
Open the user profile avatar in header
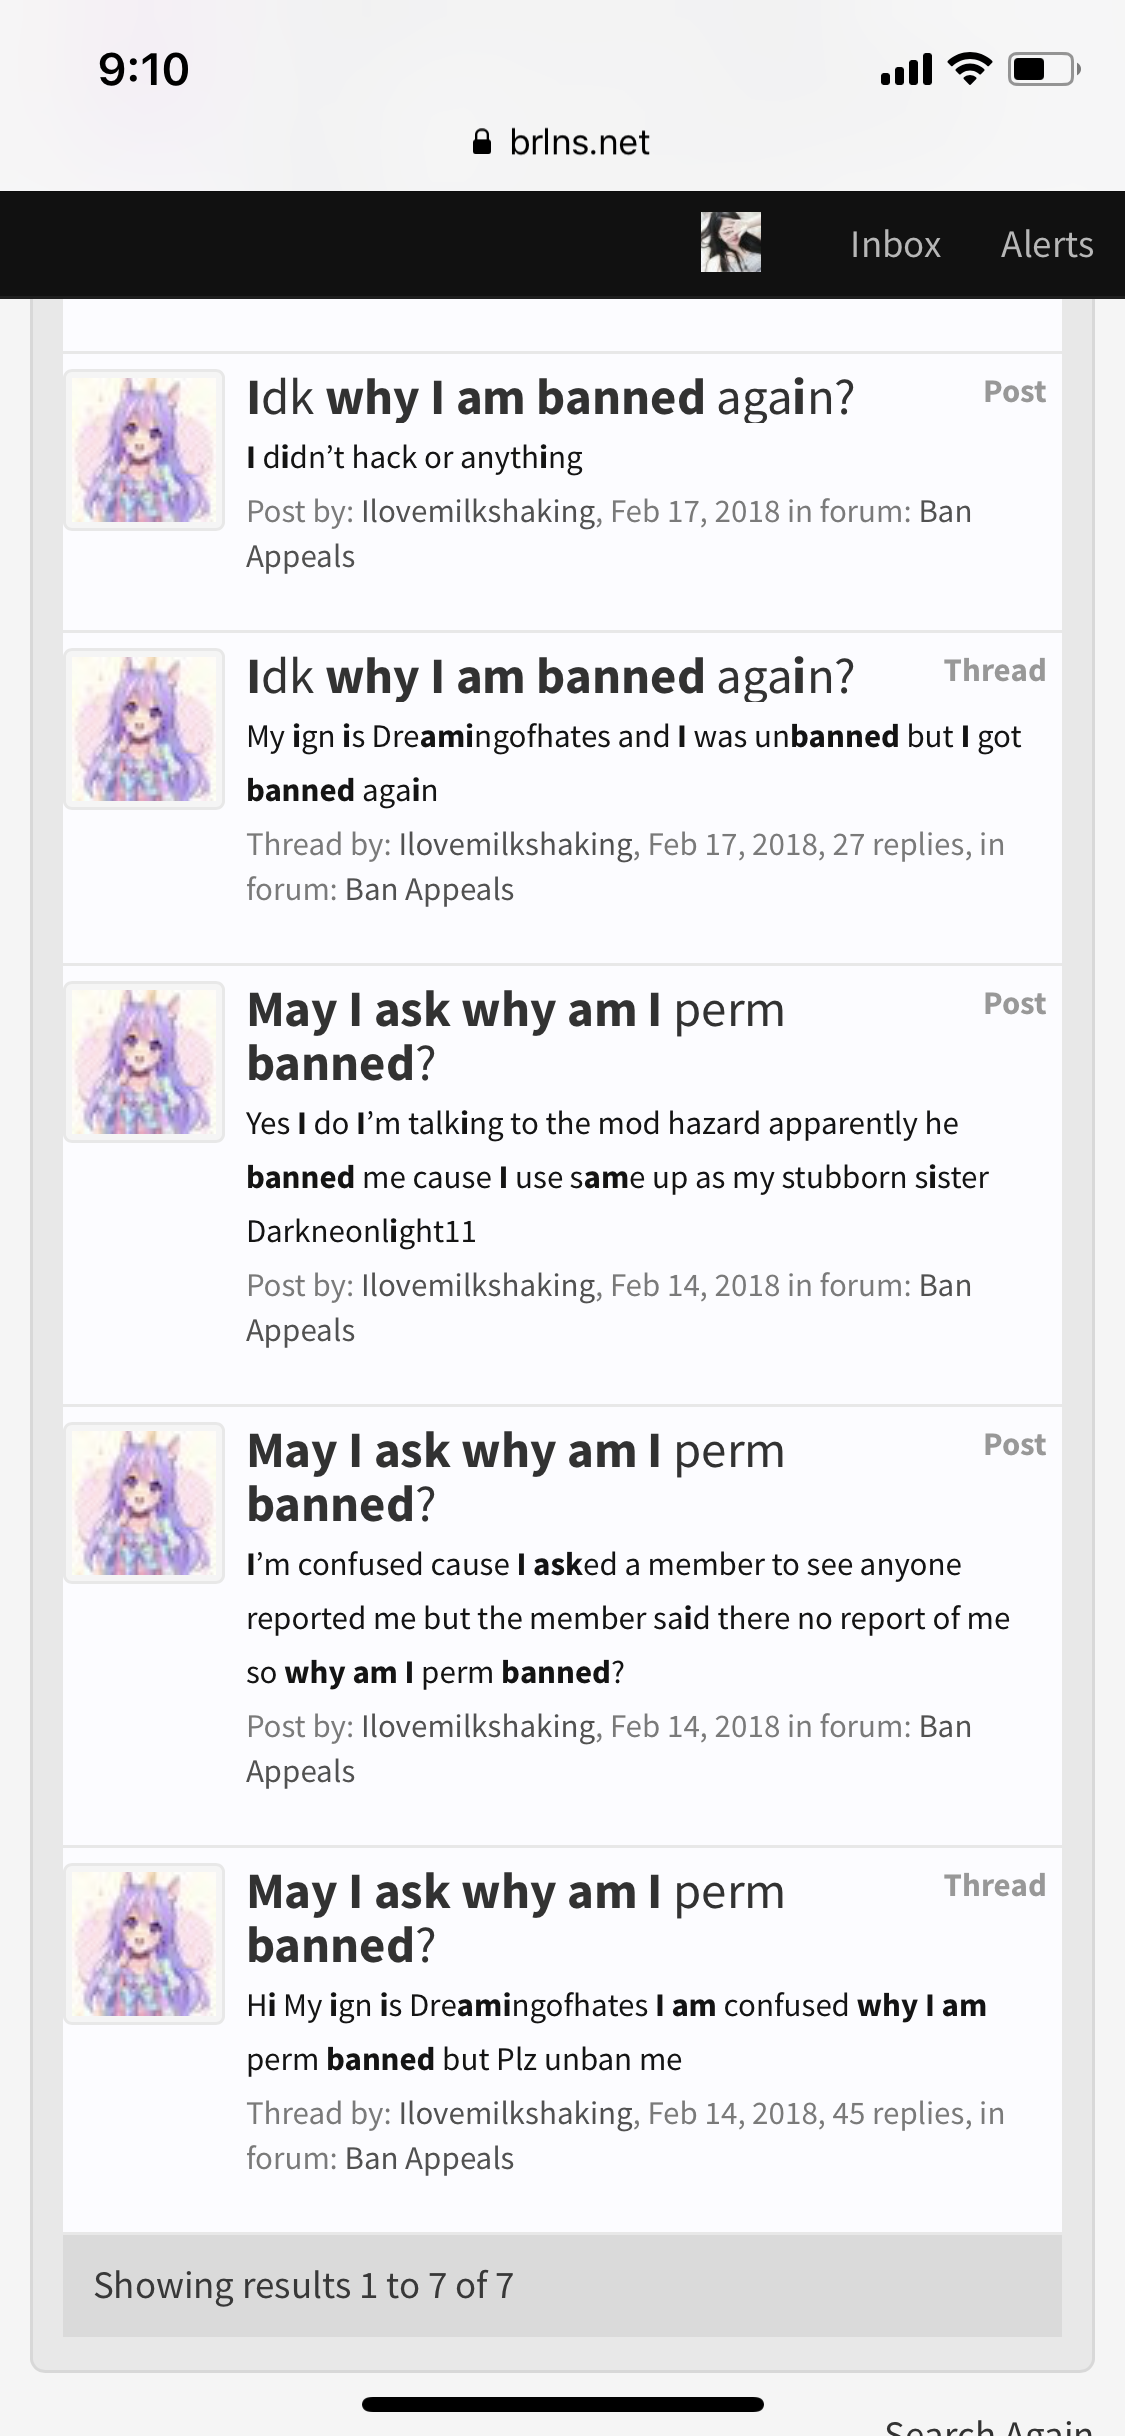click(730, 242)
